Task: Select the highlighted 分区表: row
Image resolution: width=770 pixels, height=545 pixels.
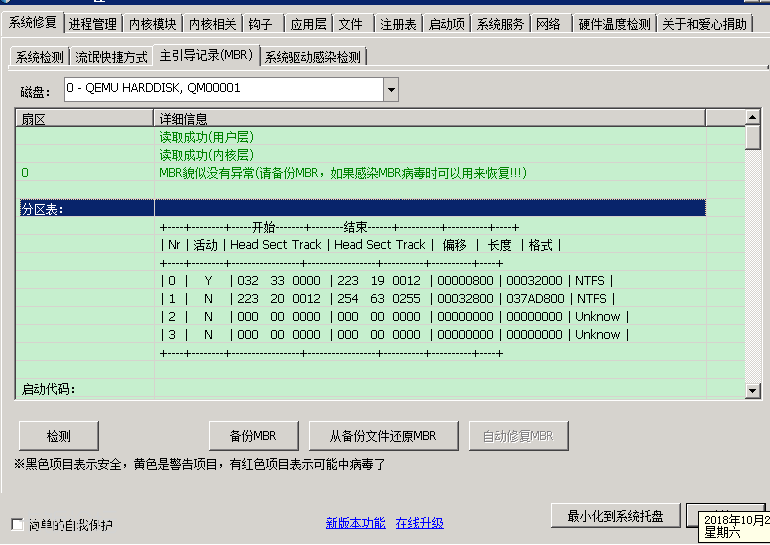Action: [x=361, y=209]
